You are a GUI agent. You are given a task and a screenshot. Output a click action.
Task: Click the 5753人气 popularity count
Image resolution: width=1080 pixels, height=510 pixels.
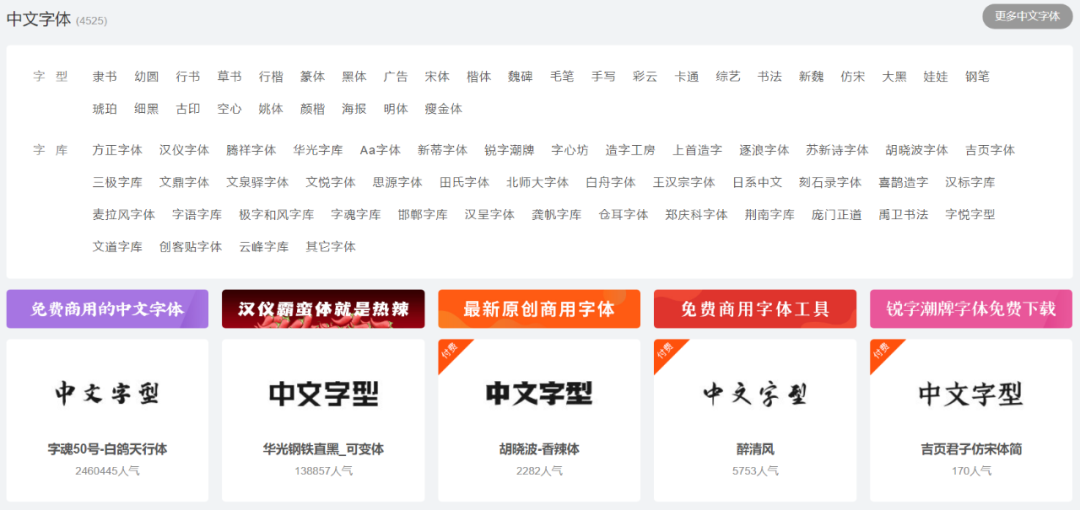(x=755, y=471)
